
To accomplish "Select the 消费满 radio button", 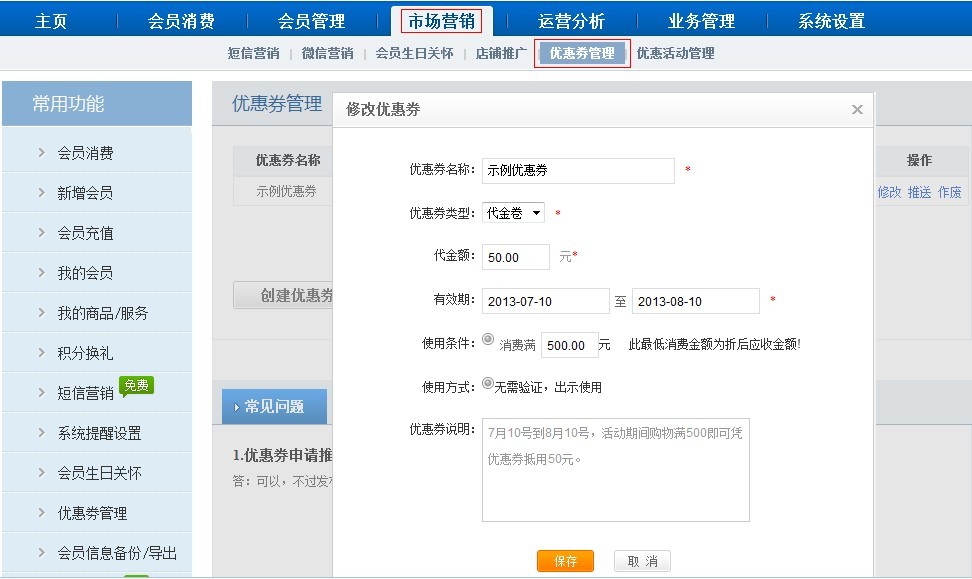I will coord(488,340).
